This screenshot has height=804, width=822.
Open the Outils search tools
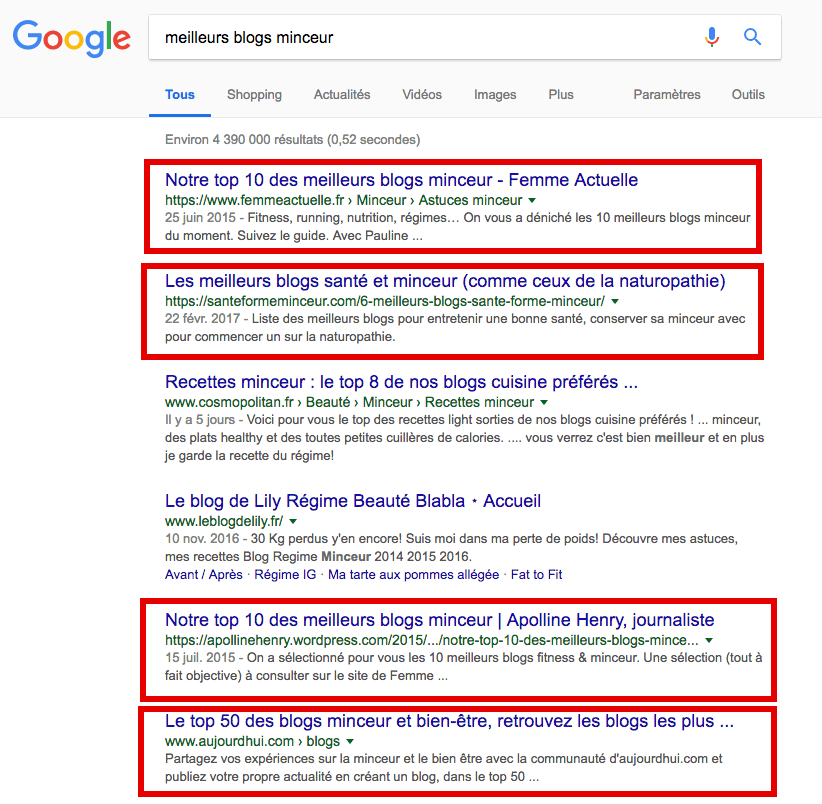748,94
